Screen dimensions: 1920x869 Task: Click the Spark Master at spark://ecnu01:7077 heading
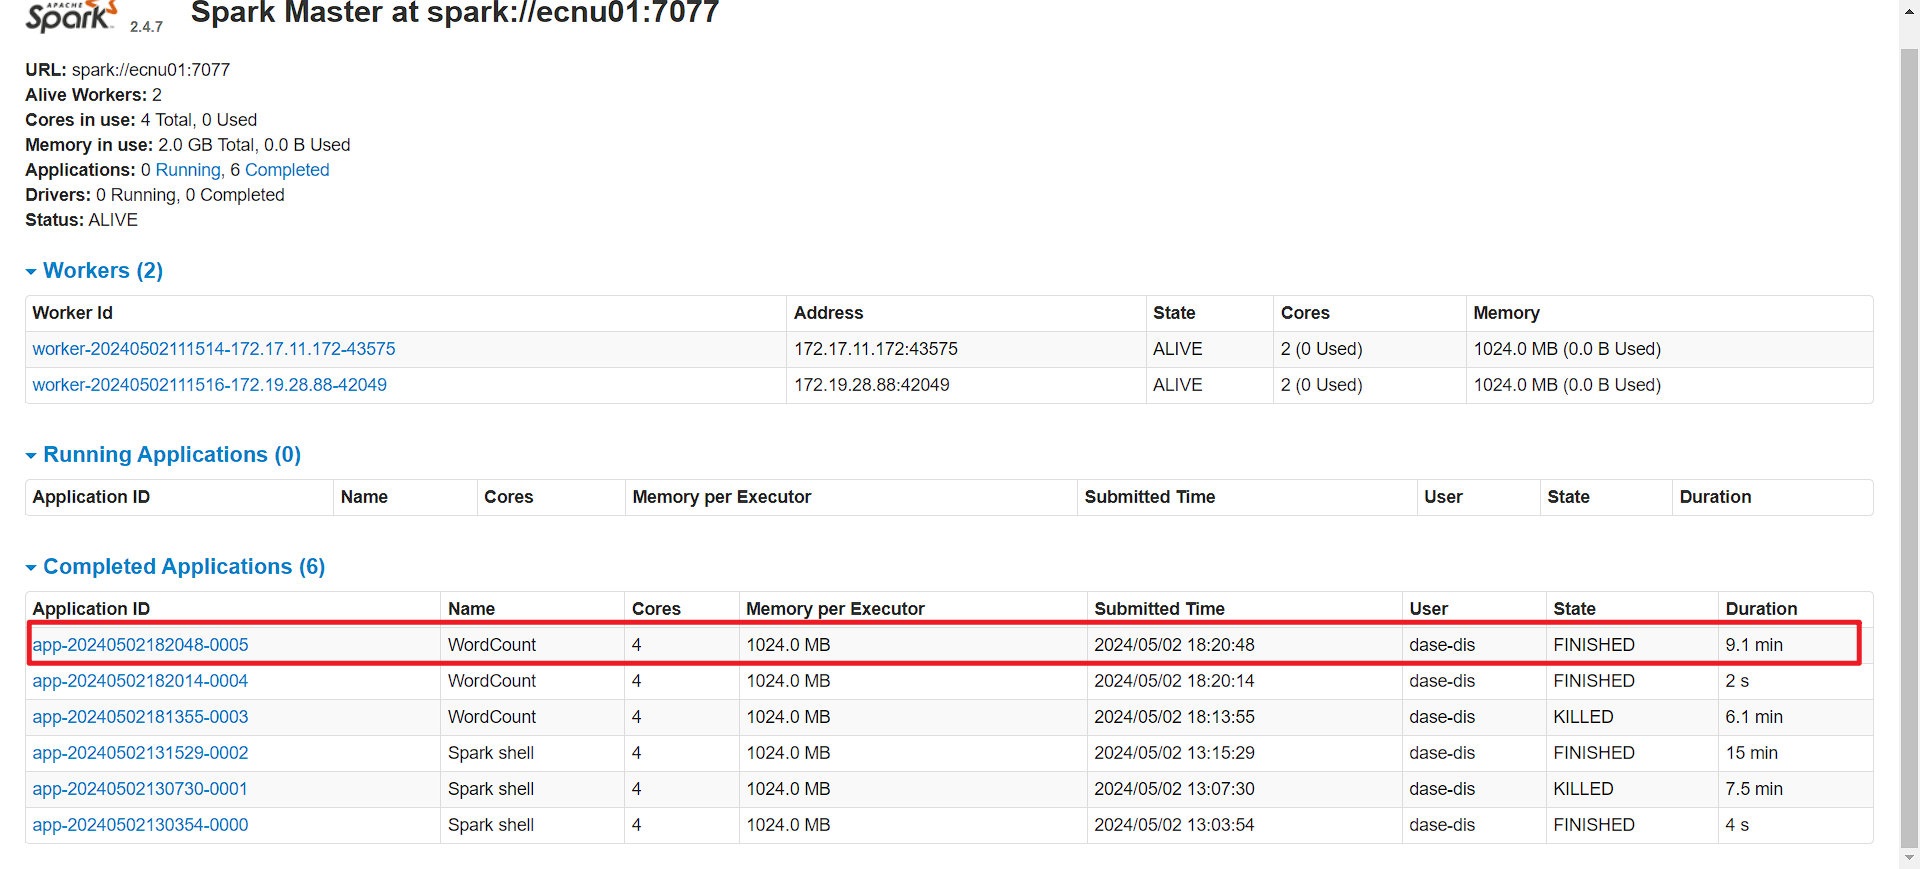[455, 13]
